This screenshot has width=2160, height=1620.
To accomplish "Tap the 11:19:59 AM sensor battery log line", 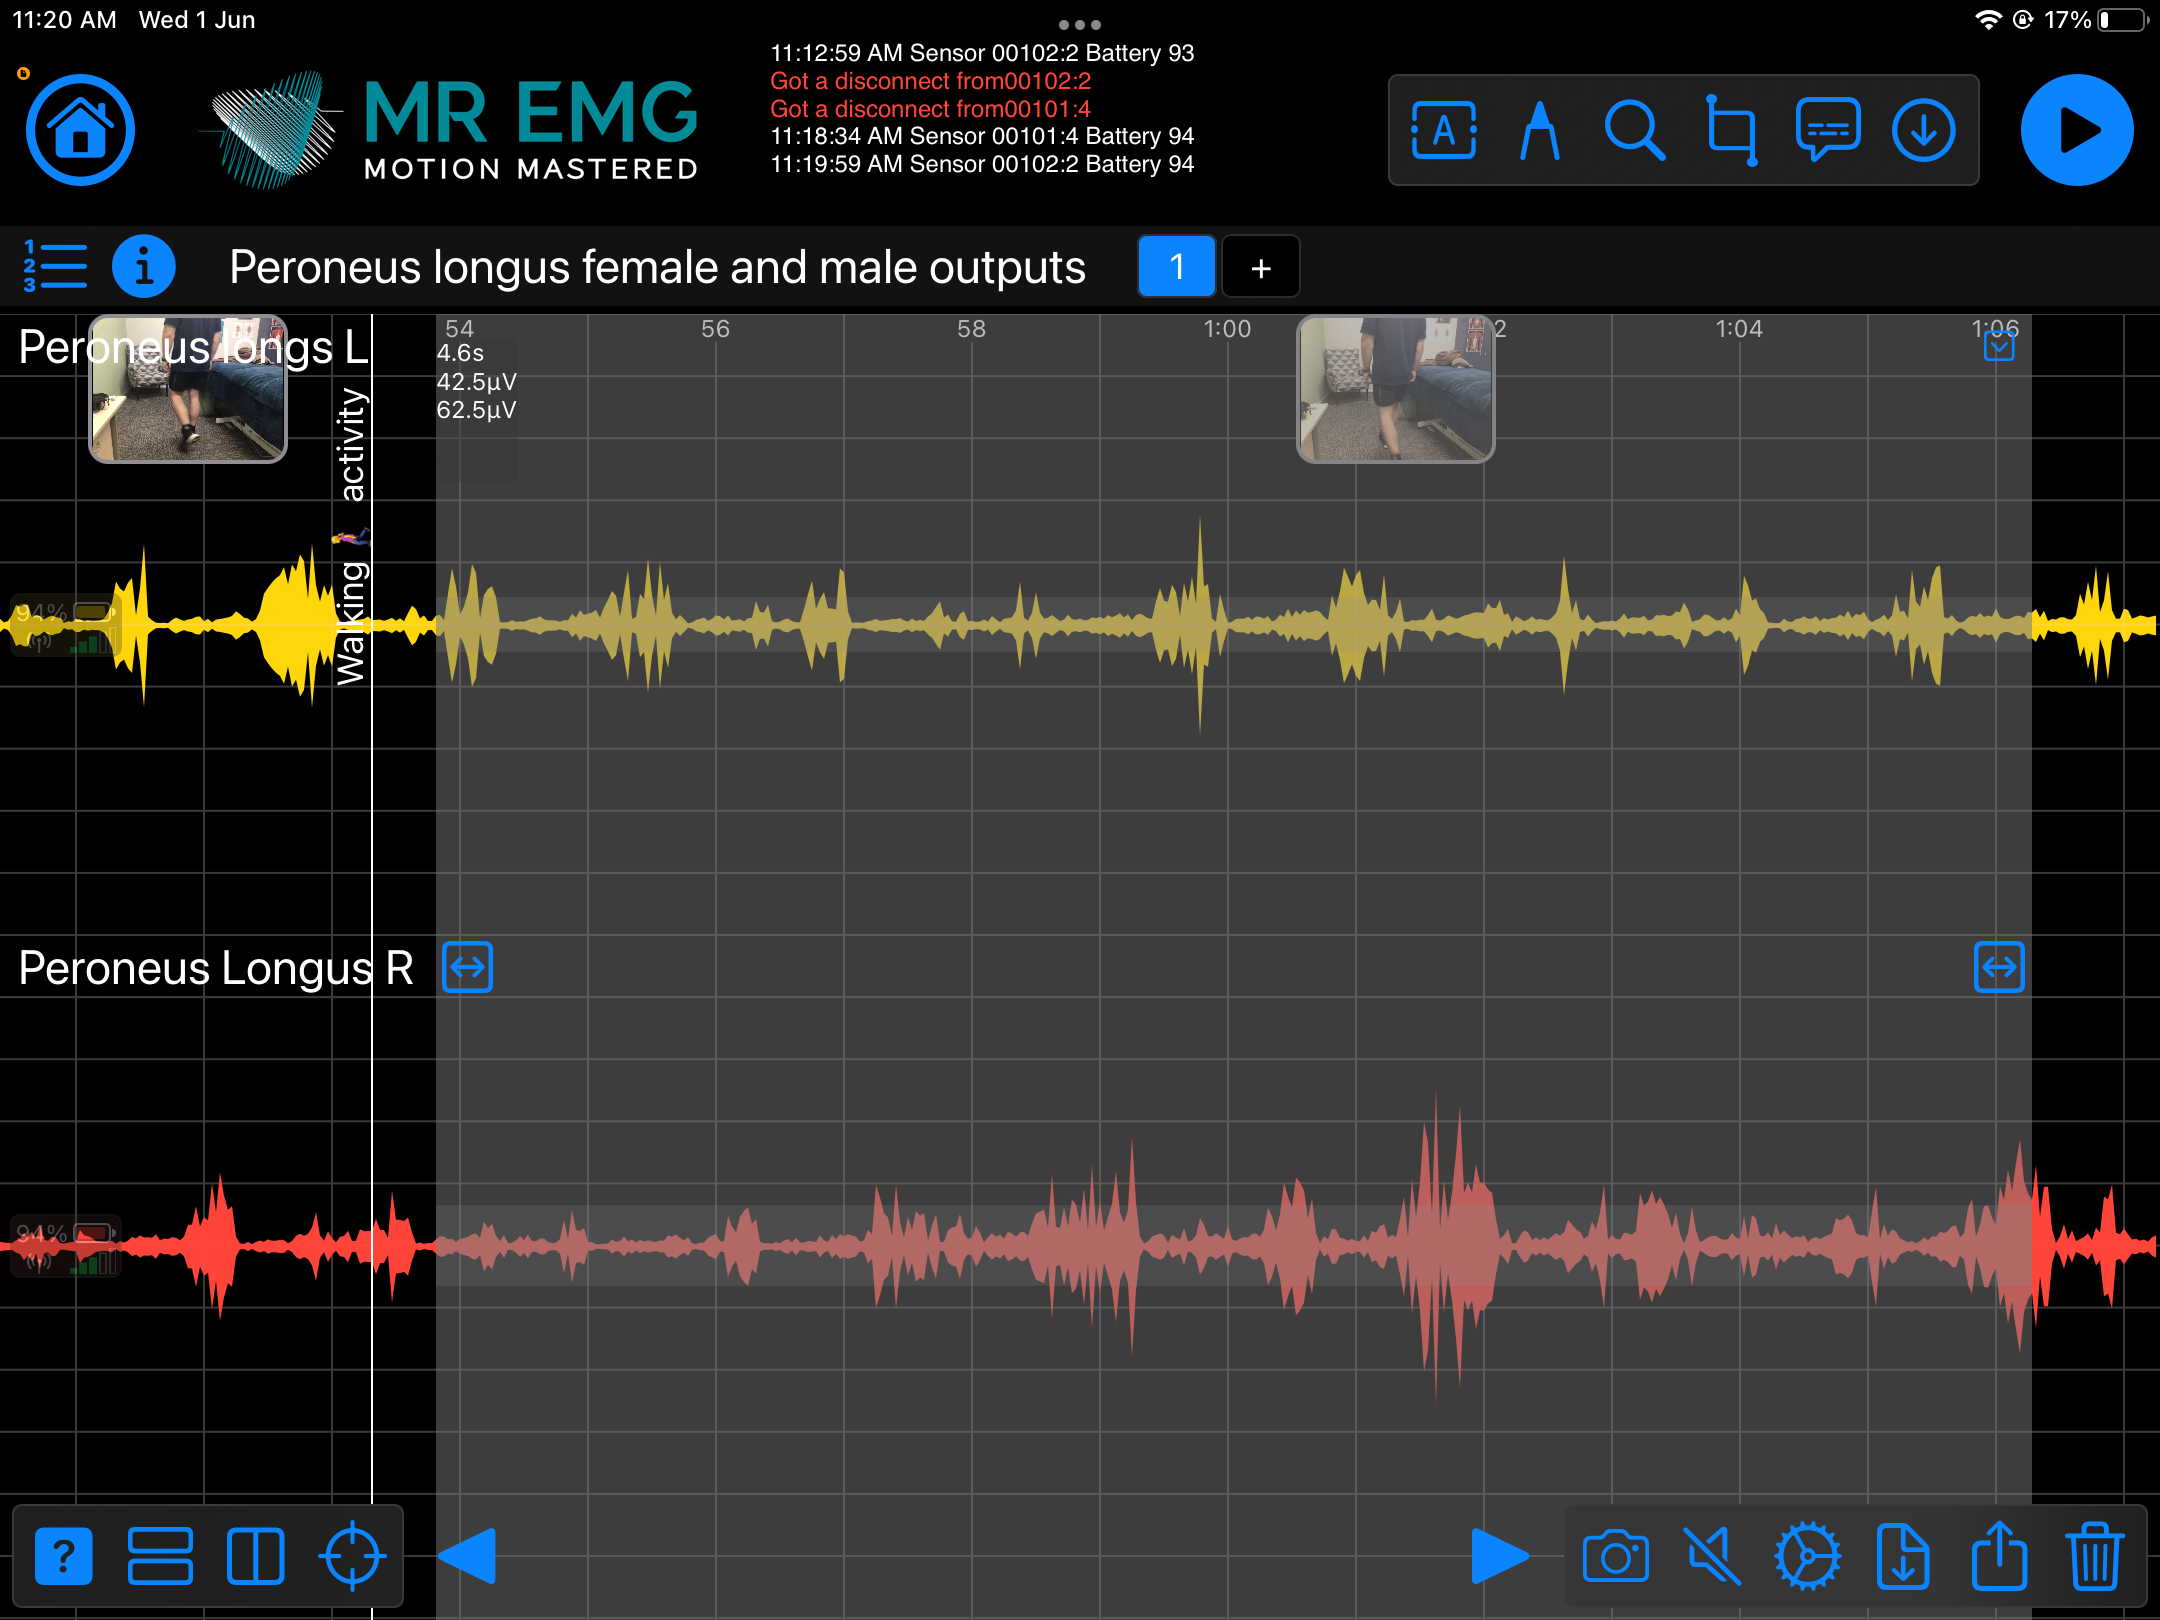I will click(x=982, y=164).
